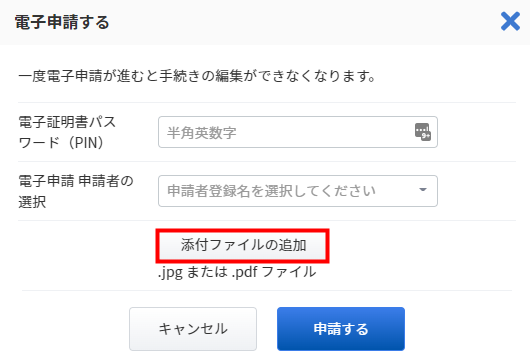Click the 電子証明書パスワード（PIN） label
Viewport: 530px width, 363px height.
67,132
